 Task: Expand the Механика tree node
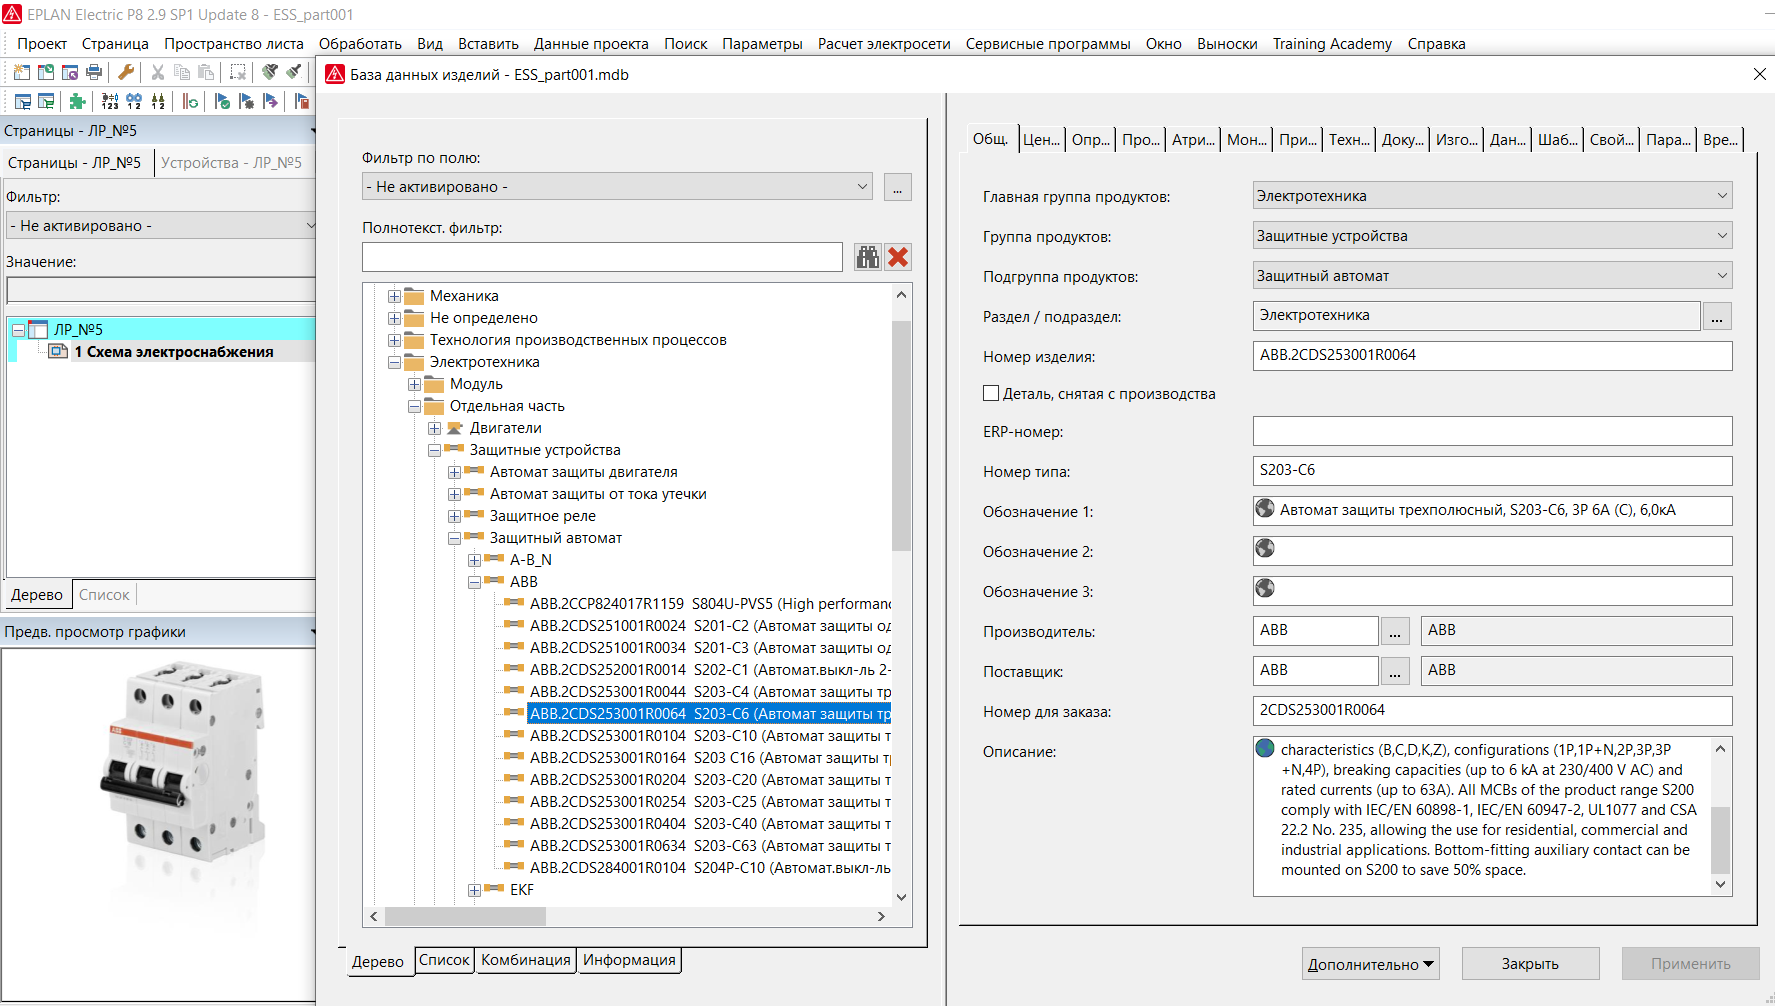(394, 296)
